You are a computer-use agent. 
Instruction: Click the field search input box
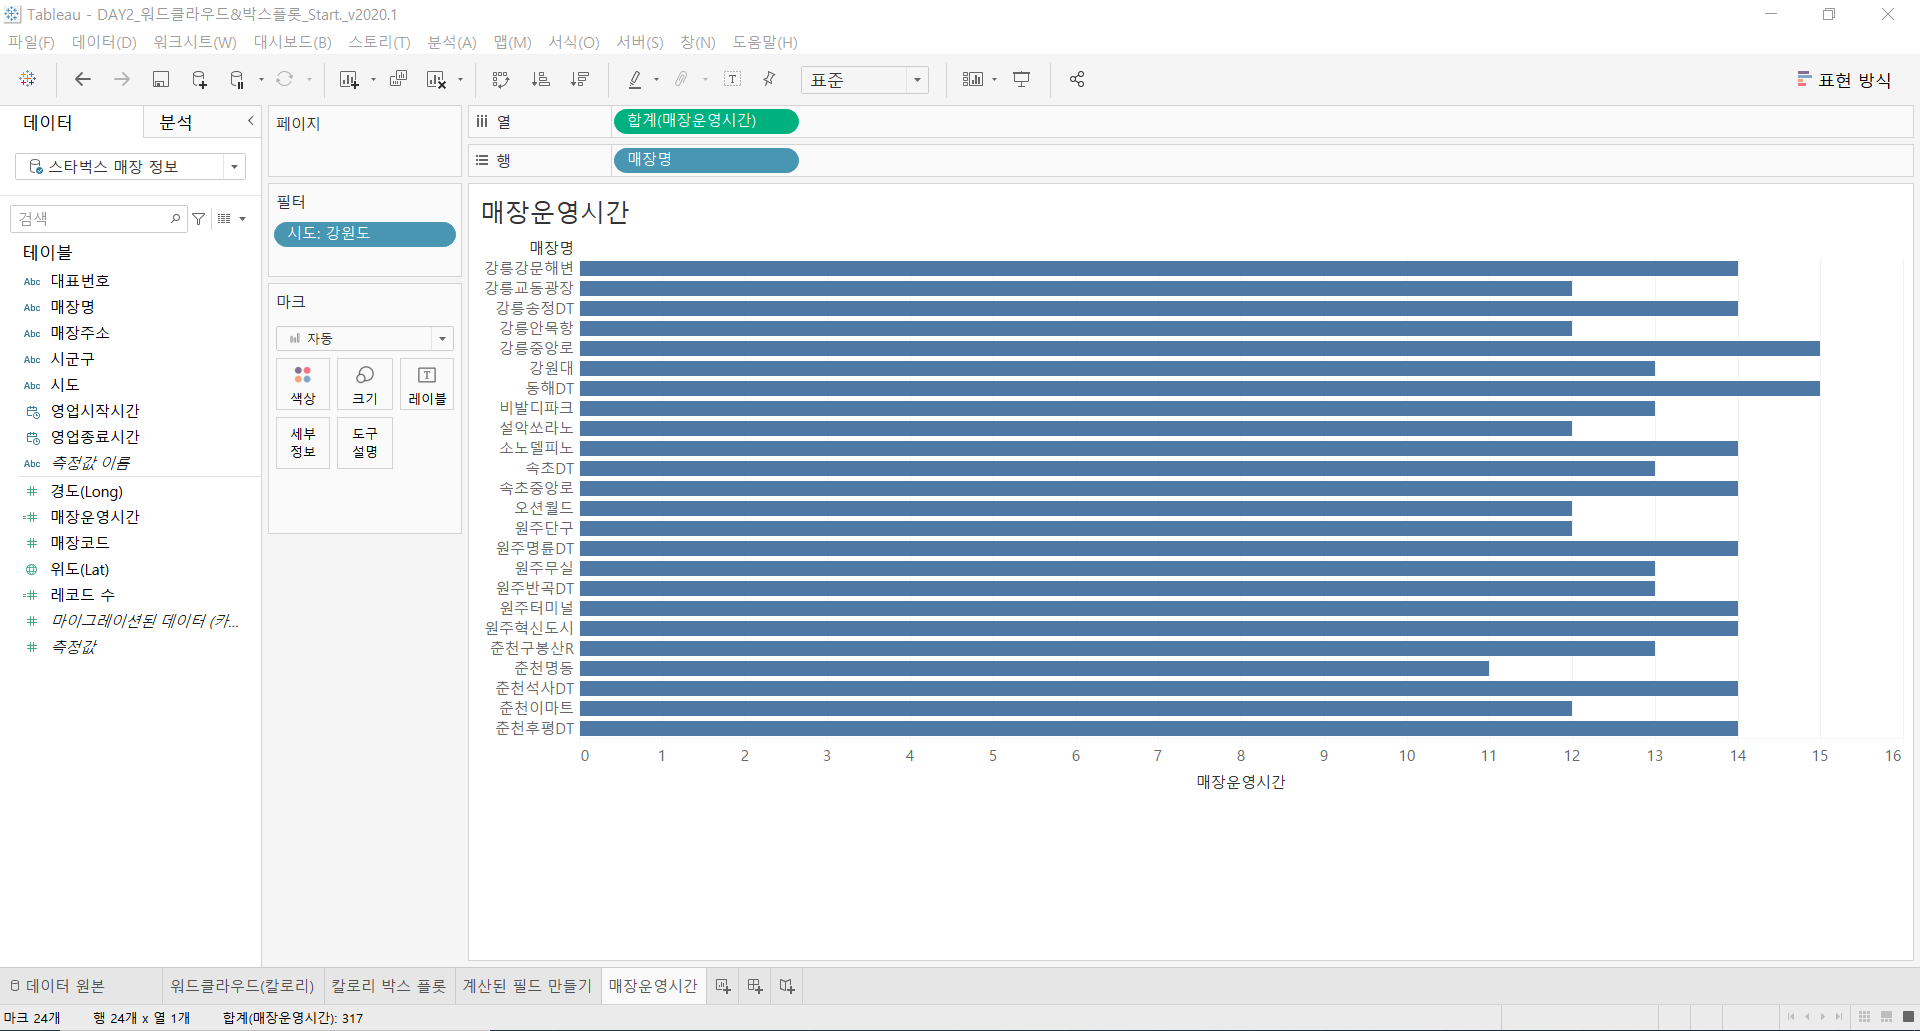[x=98, y=218]
